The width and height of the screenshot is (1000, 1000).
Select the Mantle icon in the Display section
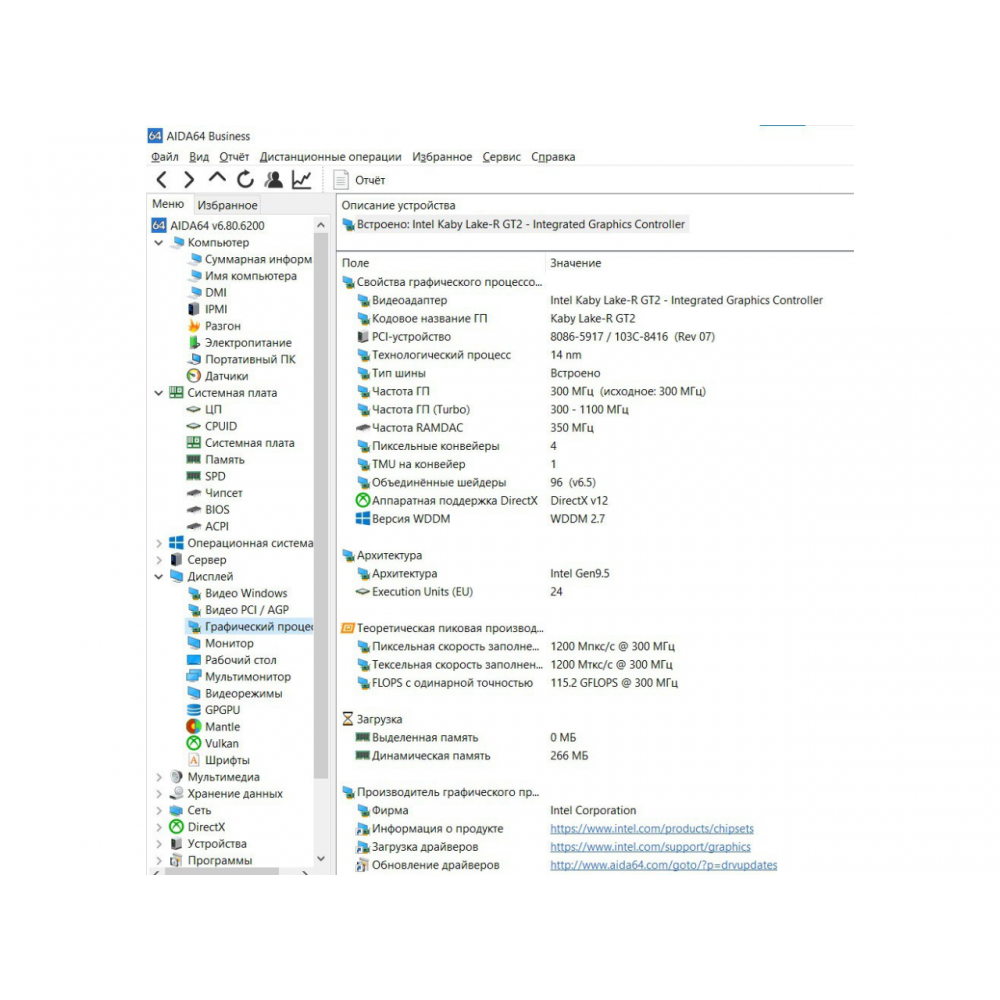click(x=194, y=726)
